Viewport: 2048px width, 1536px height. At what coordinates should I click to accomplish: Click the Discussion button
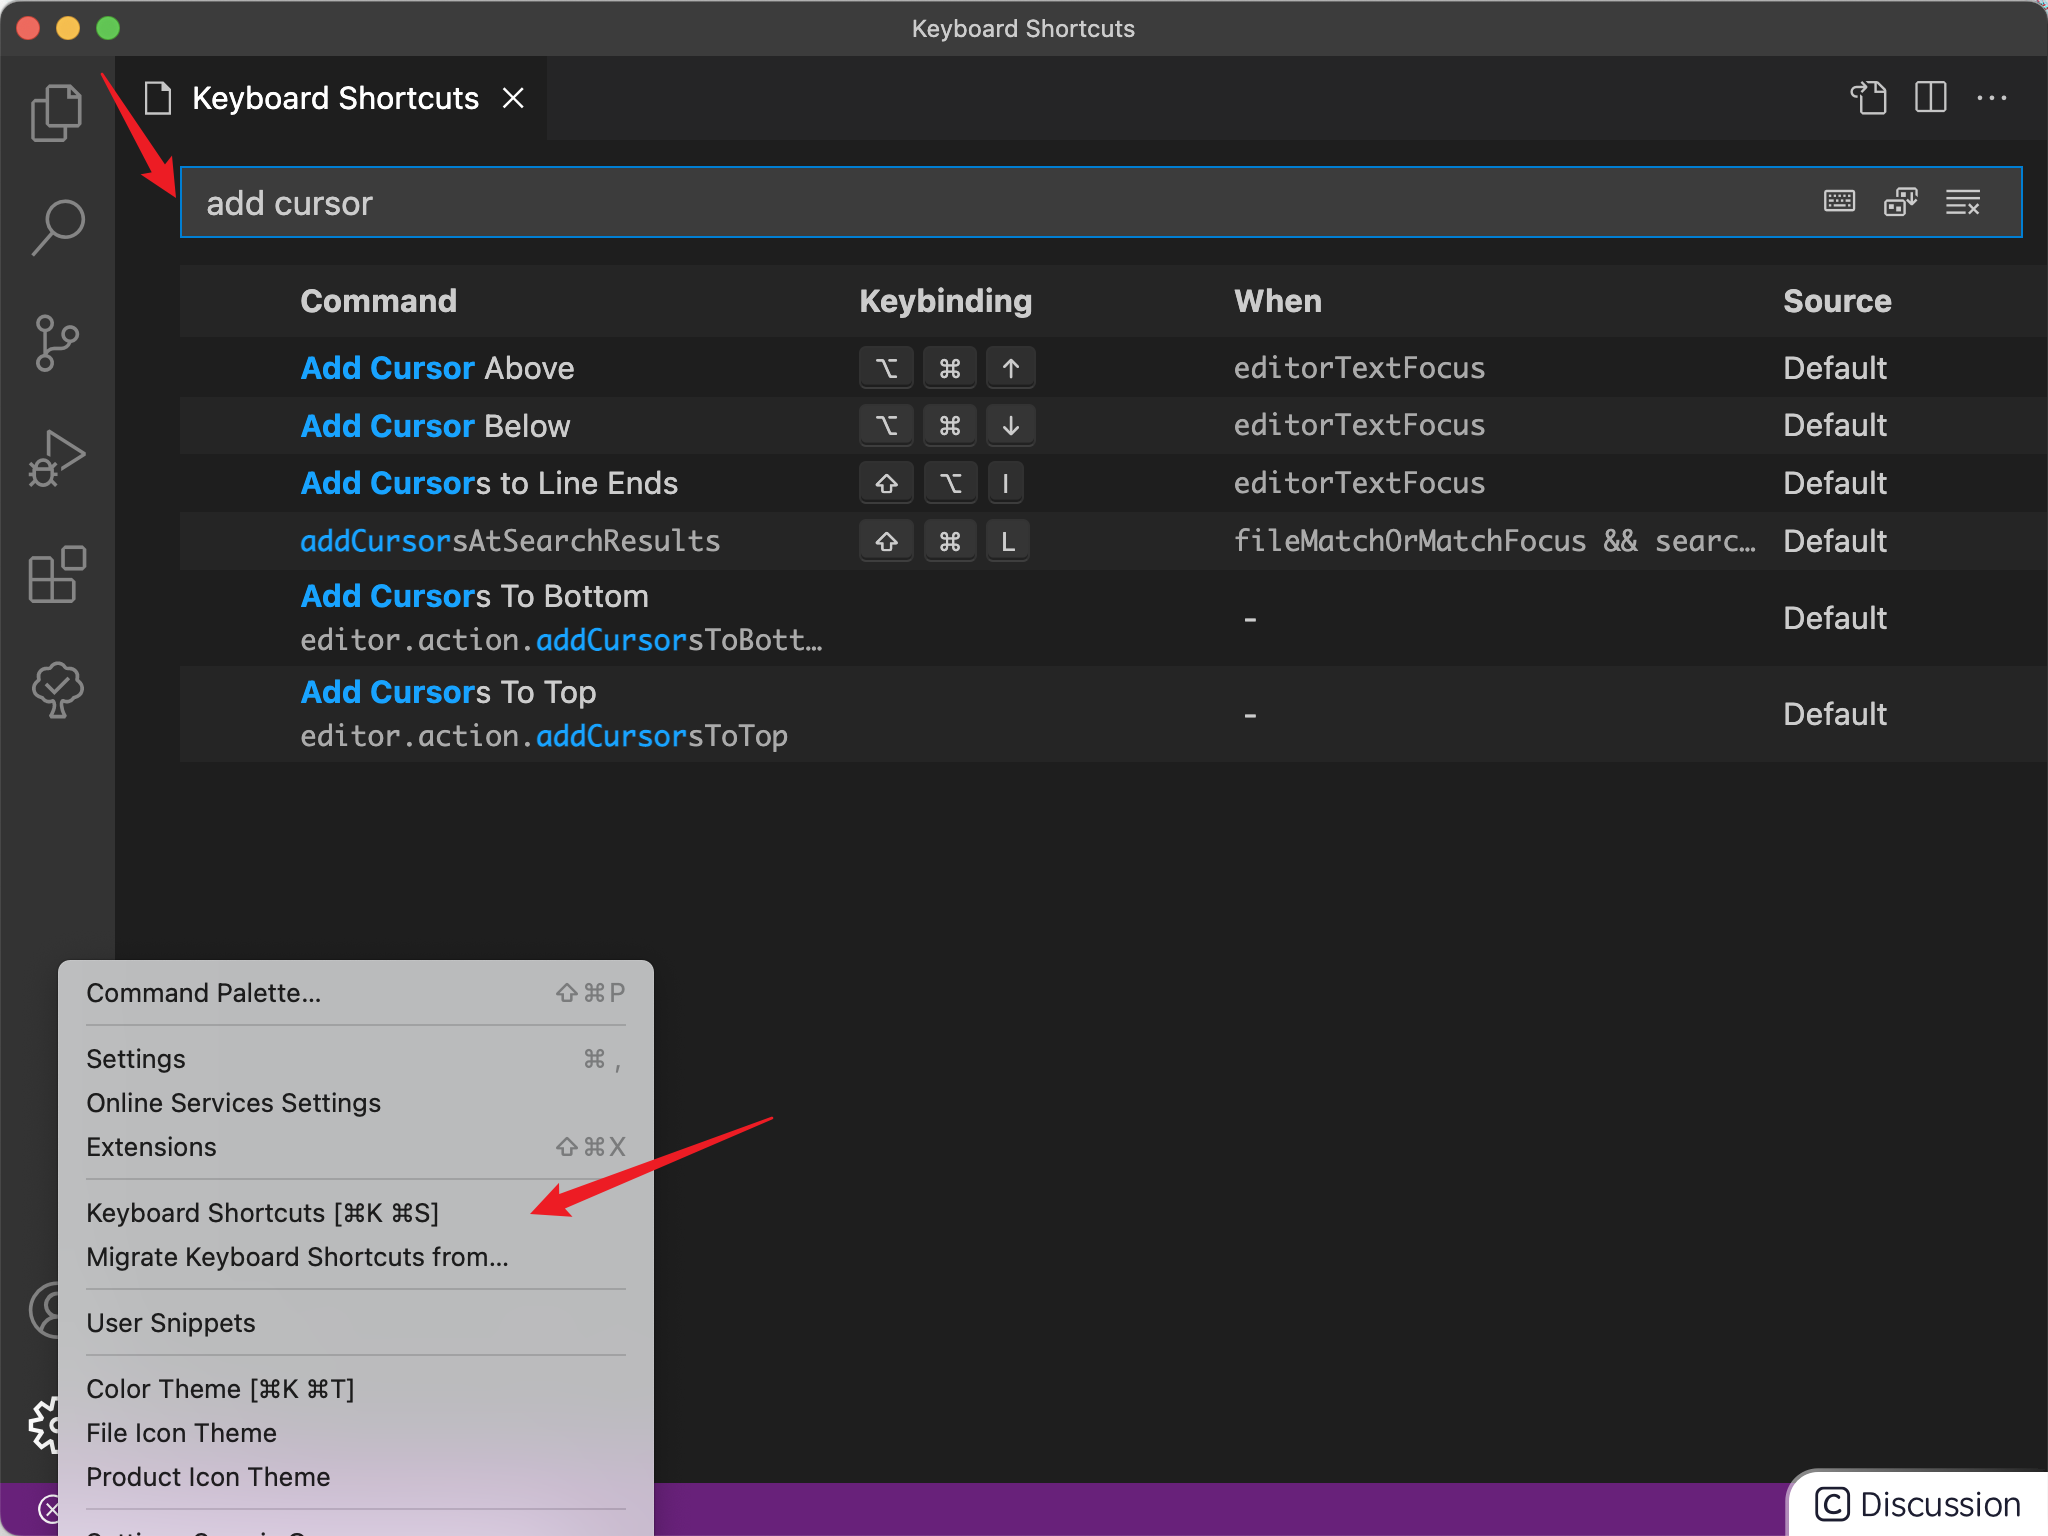coord(1918,1504)
